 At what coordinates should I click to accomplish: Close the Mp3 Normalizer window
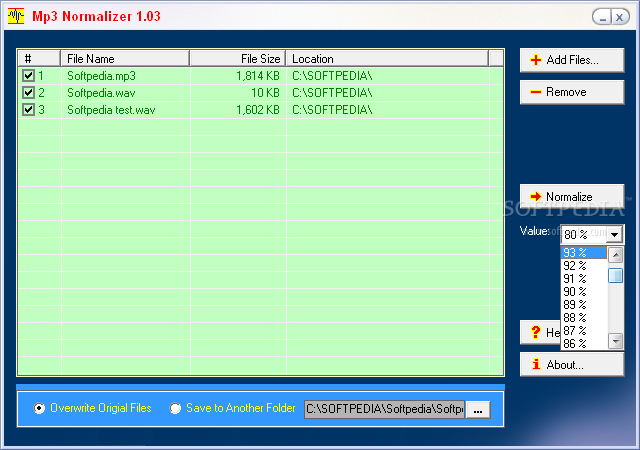click(x=620, y=17)
